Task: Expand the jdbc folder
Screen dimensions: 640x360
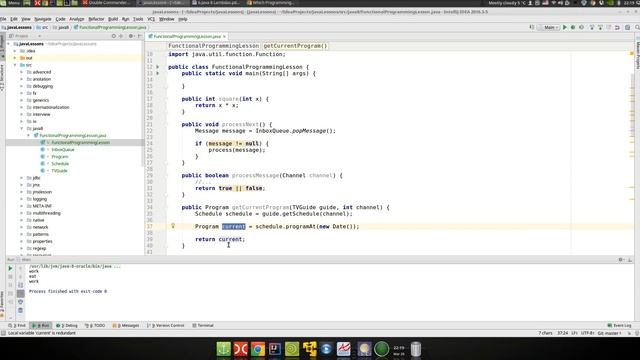Action: 22,178
